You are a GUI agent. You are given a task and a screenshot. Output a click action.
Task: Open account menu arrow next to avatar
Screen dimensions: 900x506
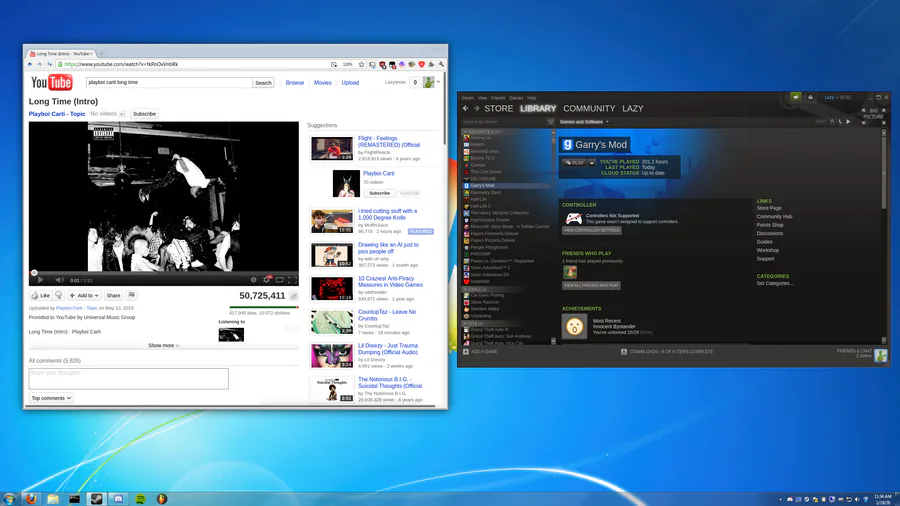point(439,82)
